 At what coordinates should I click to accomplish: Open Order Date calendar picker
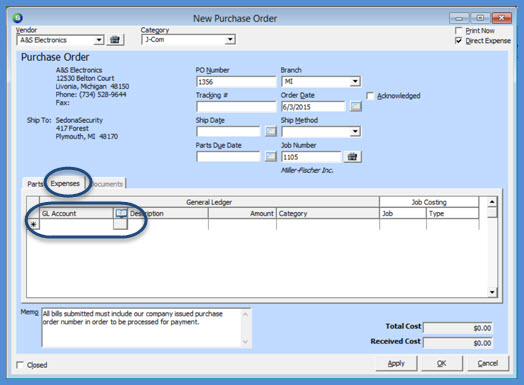[356, 107]
